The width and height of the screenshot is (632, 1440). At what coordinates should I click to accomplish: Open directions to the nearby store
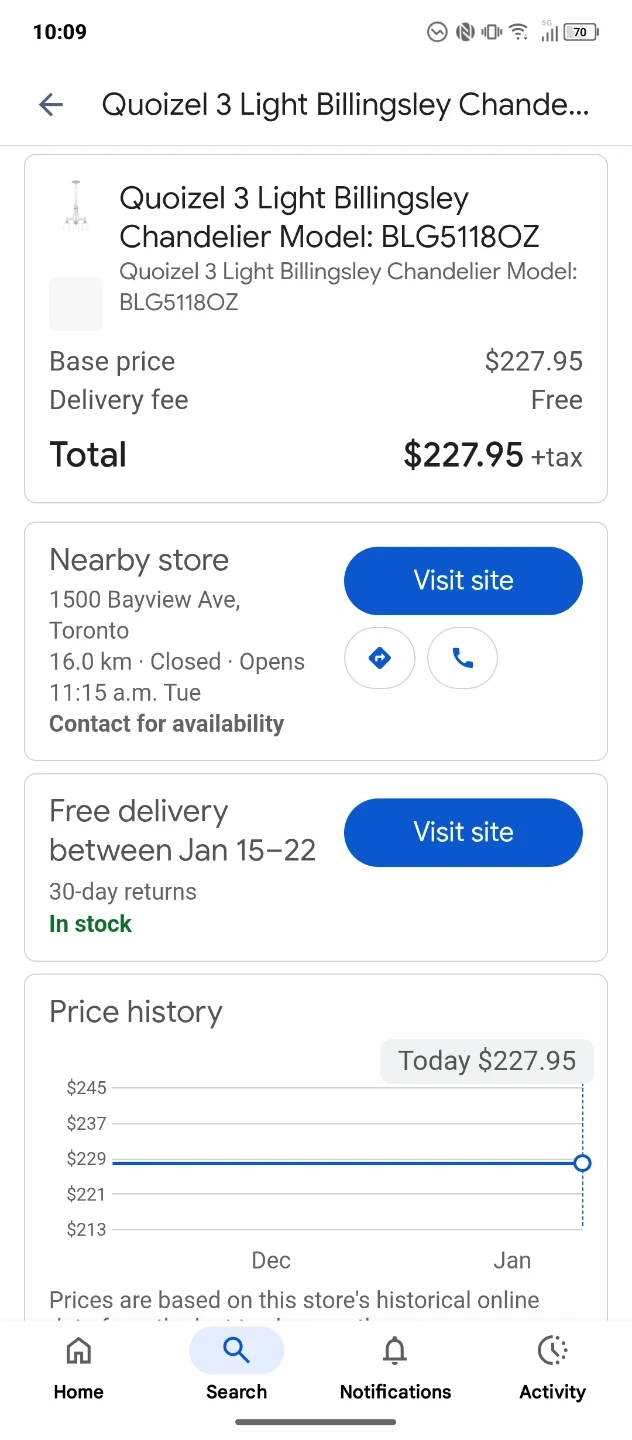(x=379, y=658)
